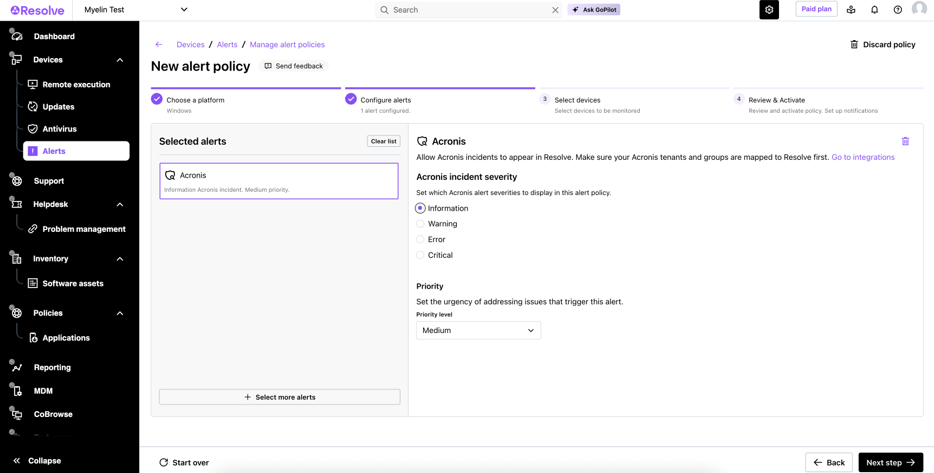
Task: Click the download agent icon
Action: [x=851, y=10]
